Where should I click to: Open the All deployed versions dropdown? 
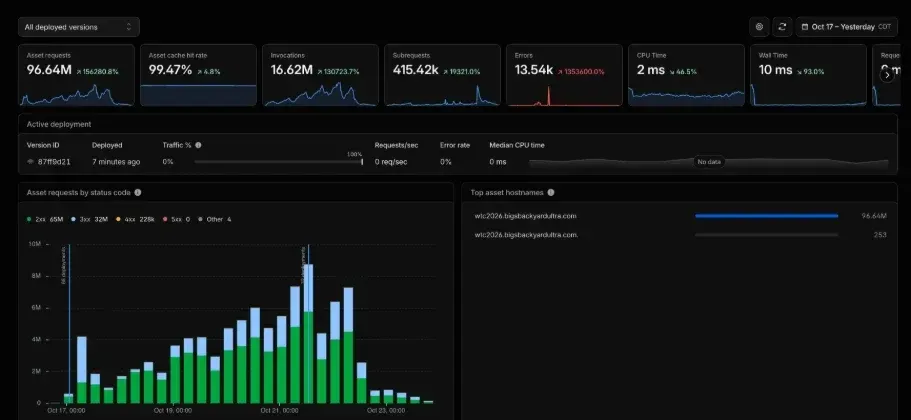(x=78, y=27)
